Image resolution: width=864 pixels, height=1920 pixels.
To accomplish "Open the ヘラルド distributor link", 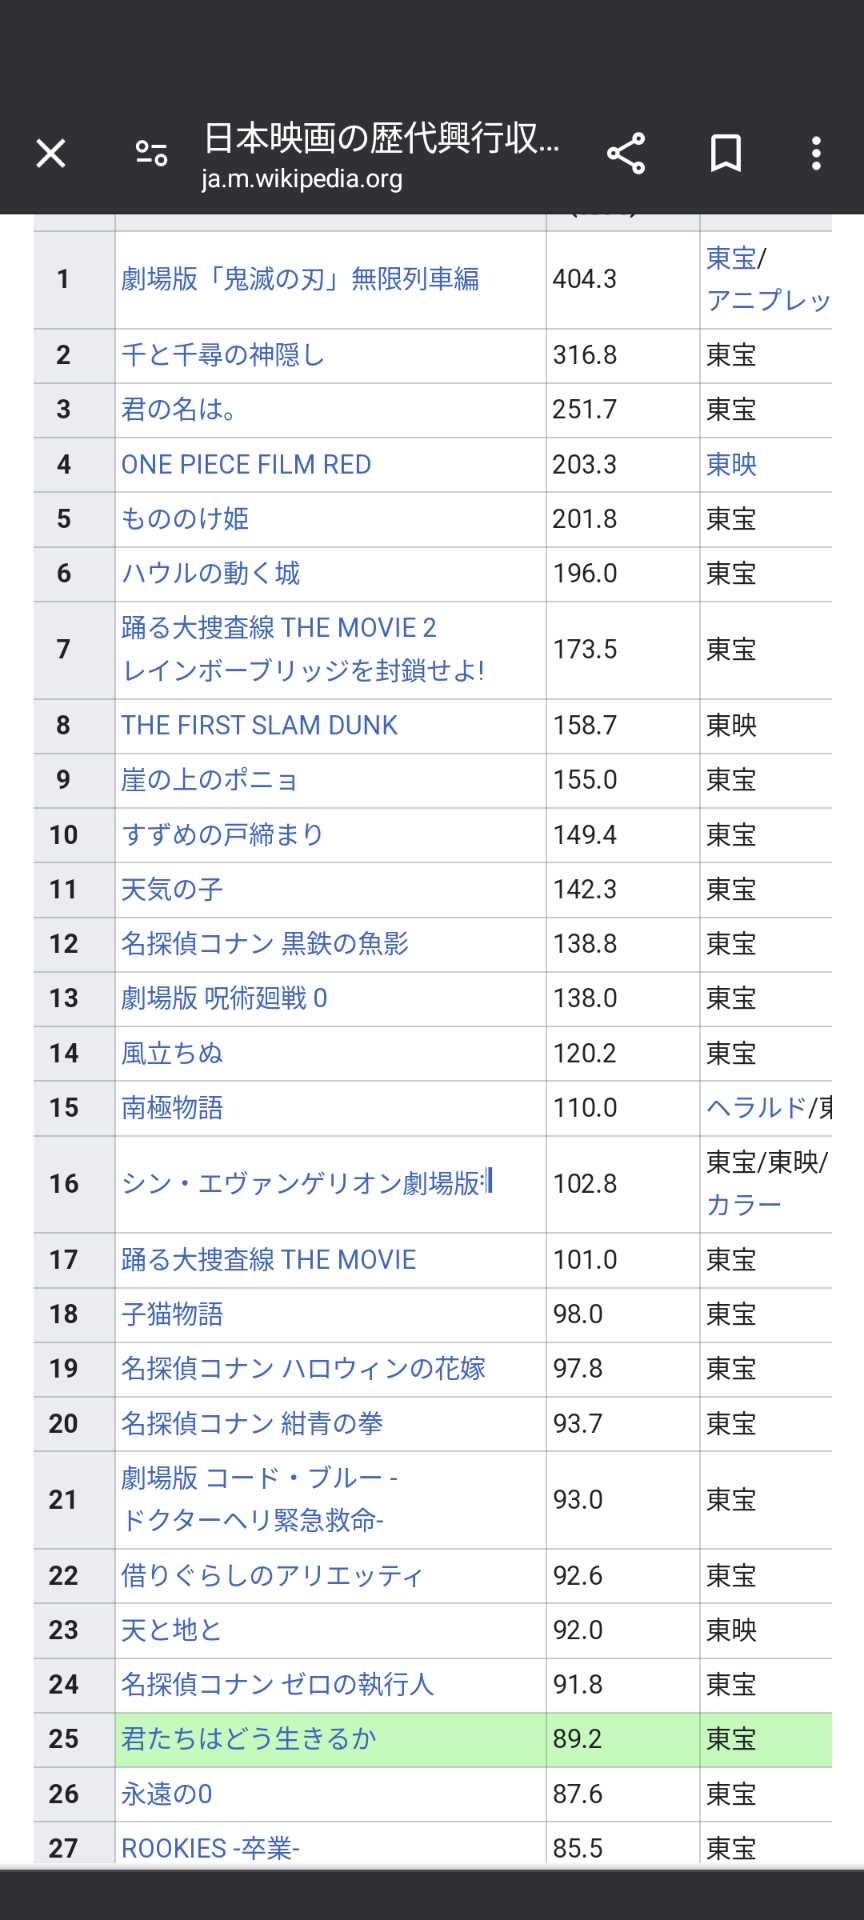I will tap(756, 1108).
